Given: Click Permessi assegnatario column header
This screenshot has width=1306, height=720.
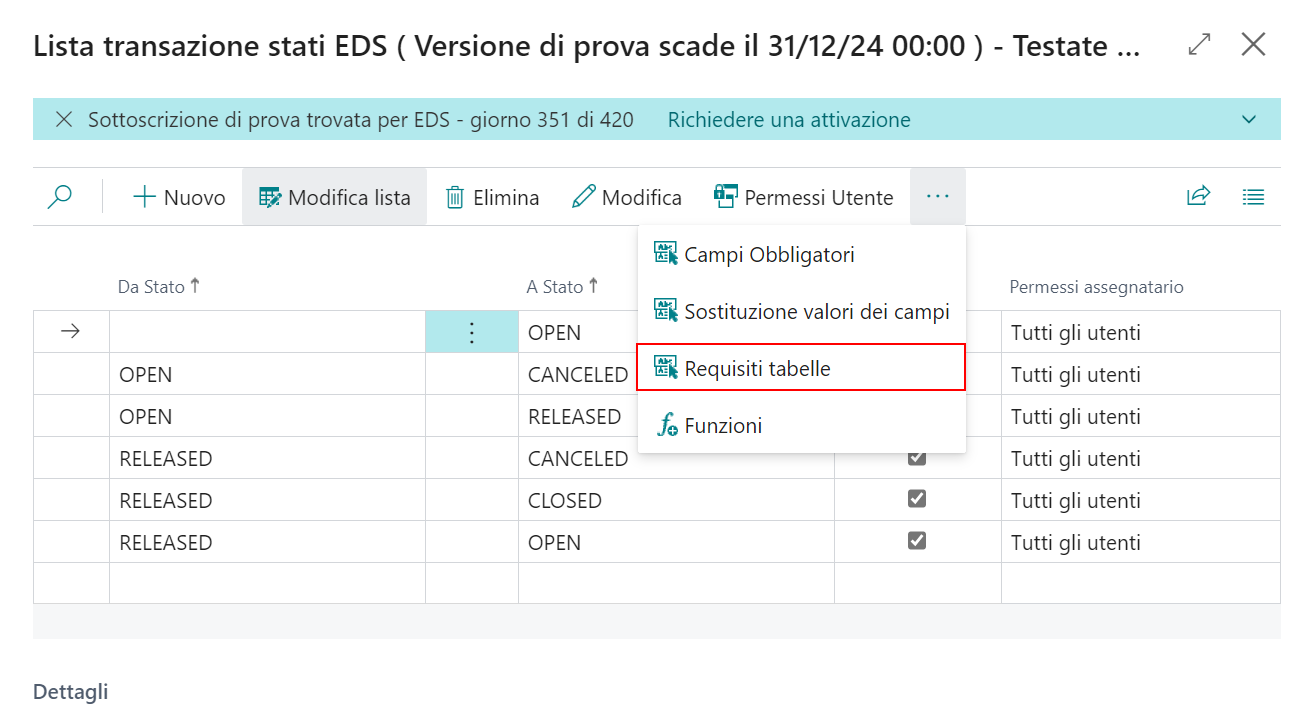Looking at the screenshot, I should pos(1096,287).
